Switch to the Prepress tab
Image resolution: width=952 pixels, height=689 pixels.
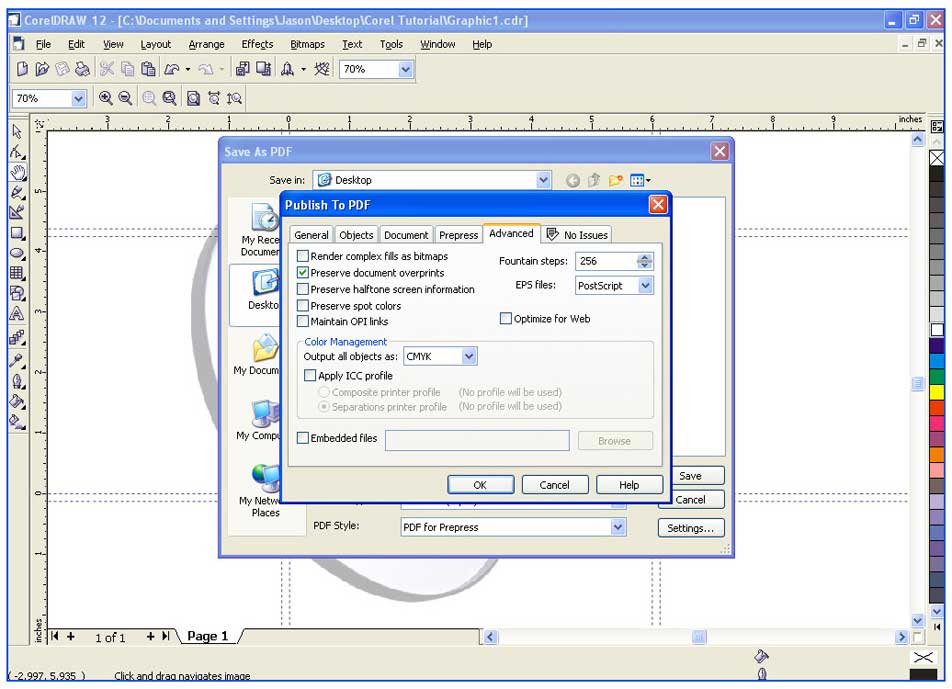point(458,235)
